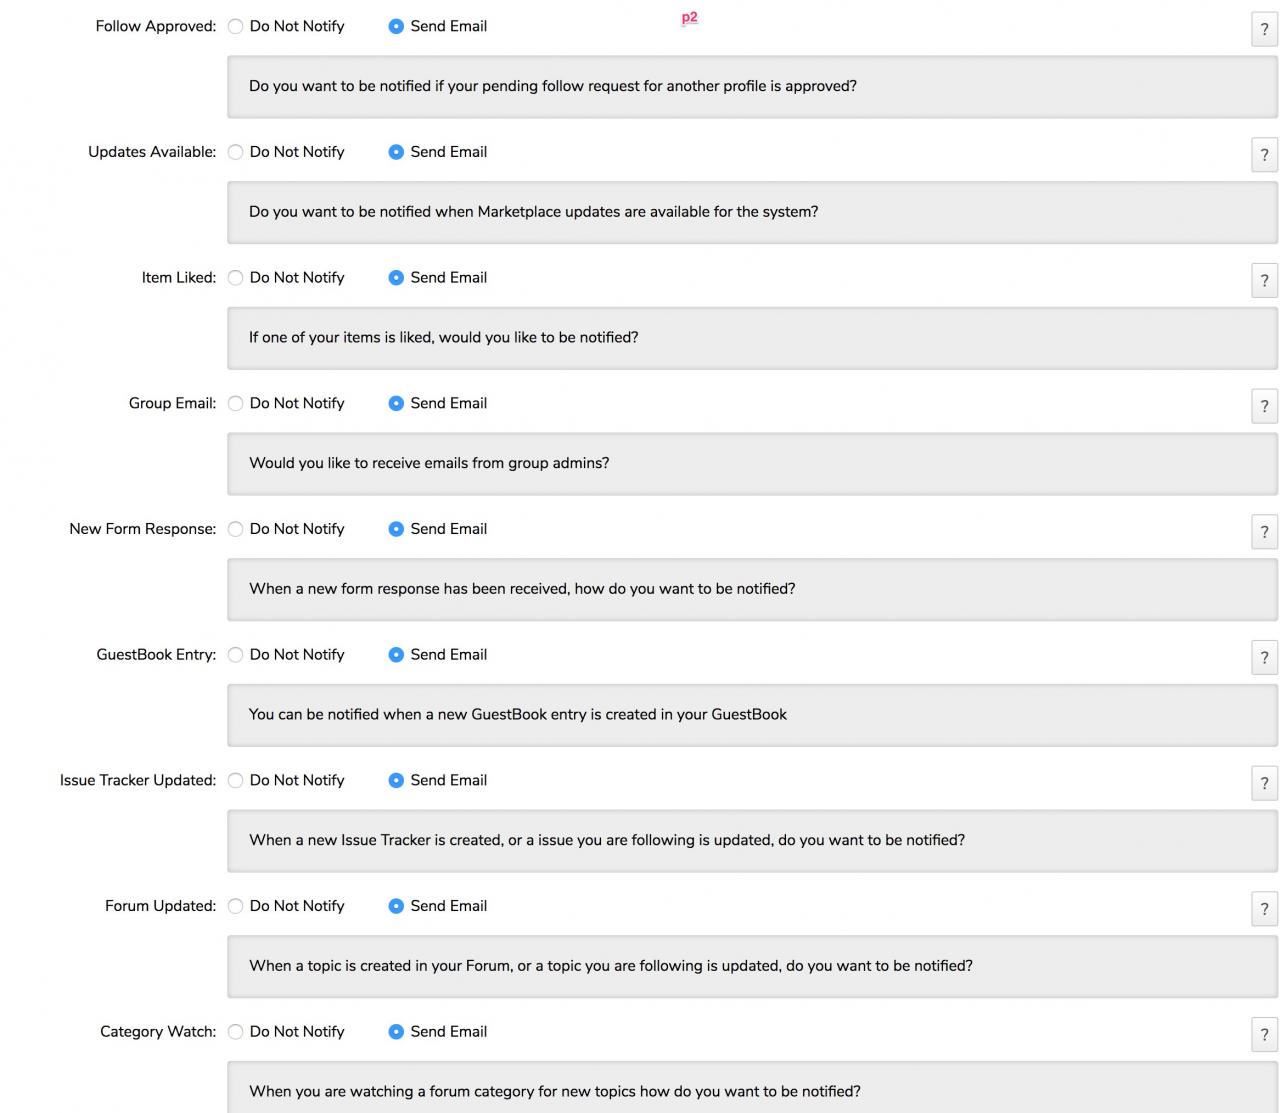
Task: Choose Send Email for GuestBook Entry
Action: coord(396,655)
